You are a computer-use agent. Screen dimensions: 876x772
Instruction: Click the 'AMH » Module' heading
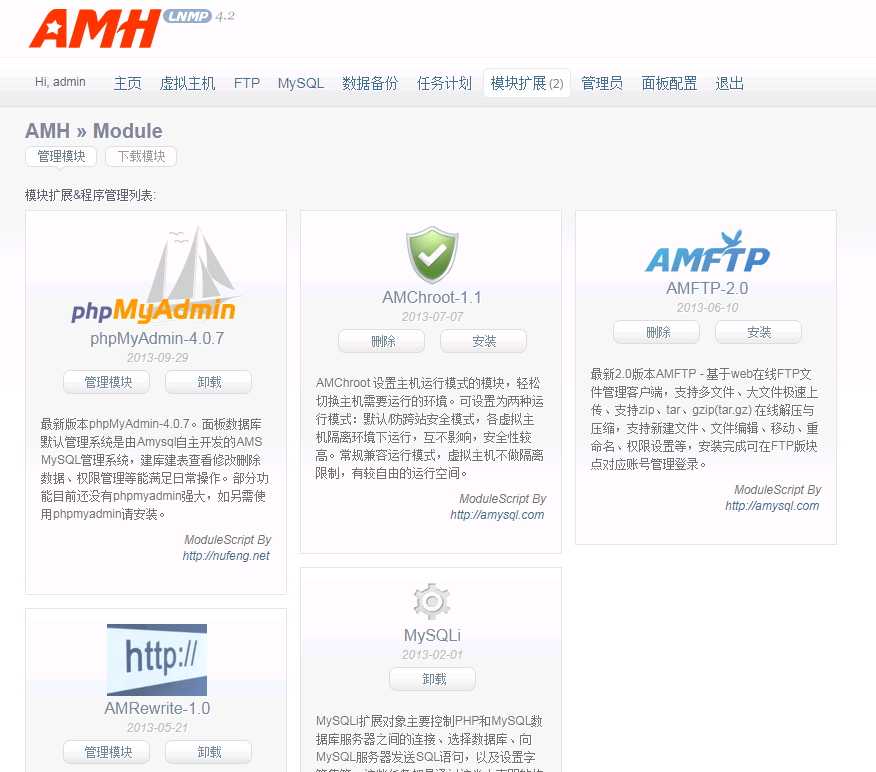tap(94, 131)
